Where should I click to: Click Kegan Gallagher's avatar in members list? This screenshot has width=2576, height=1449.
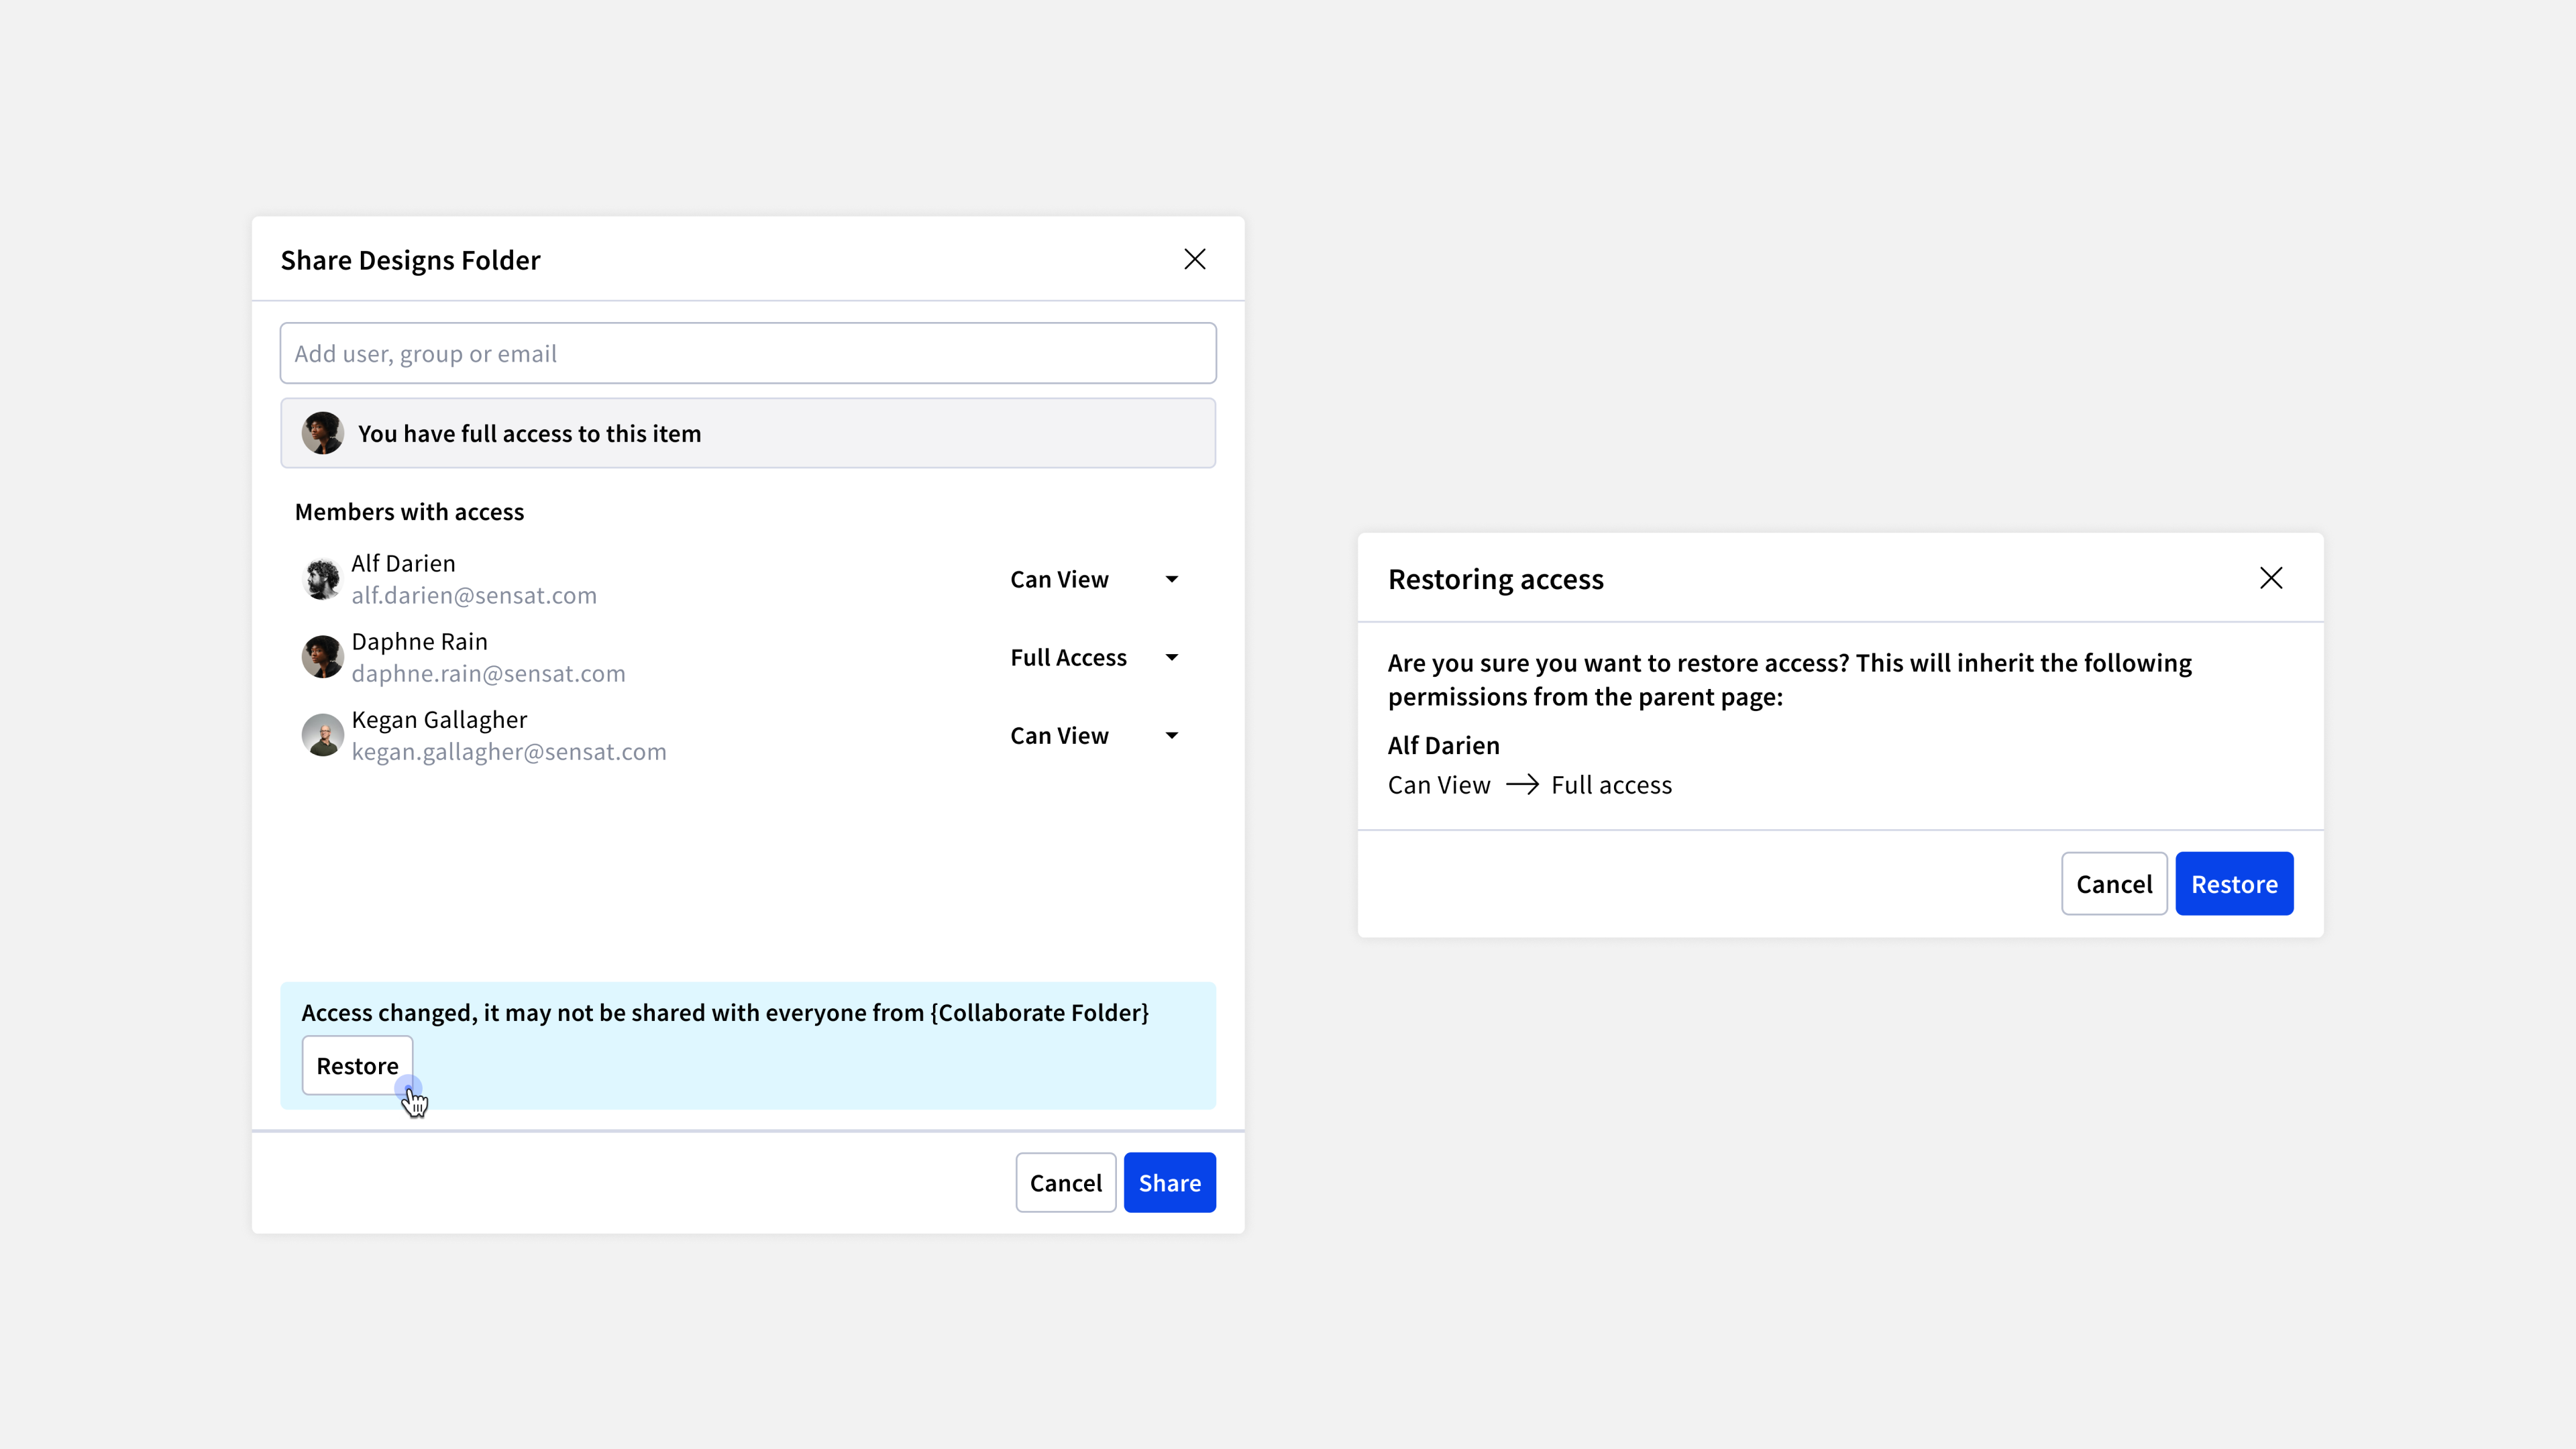pyautogui.click(x=322, y=735)
